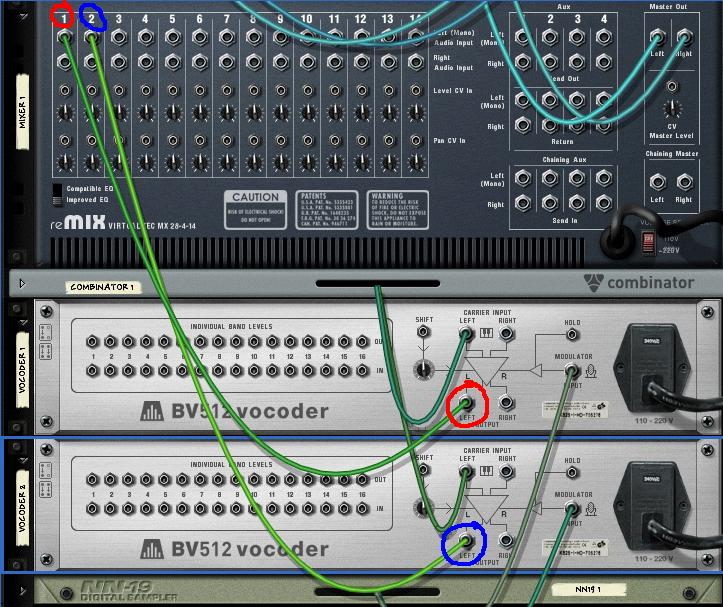Click Aux 1 Return right jack

(523, 125)
